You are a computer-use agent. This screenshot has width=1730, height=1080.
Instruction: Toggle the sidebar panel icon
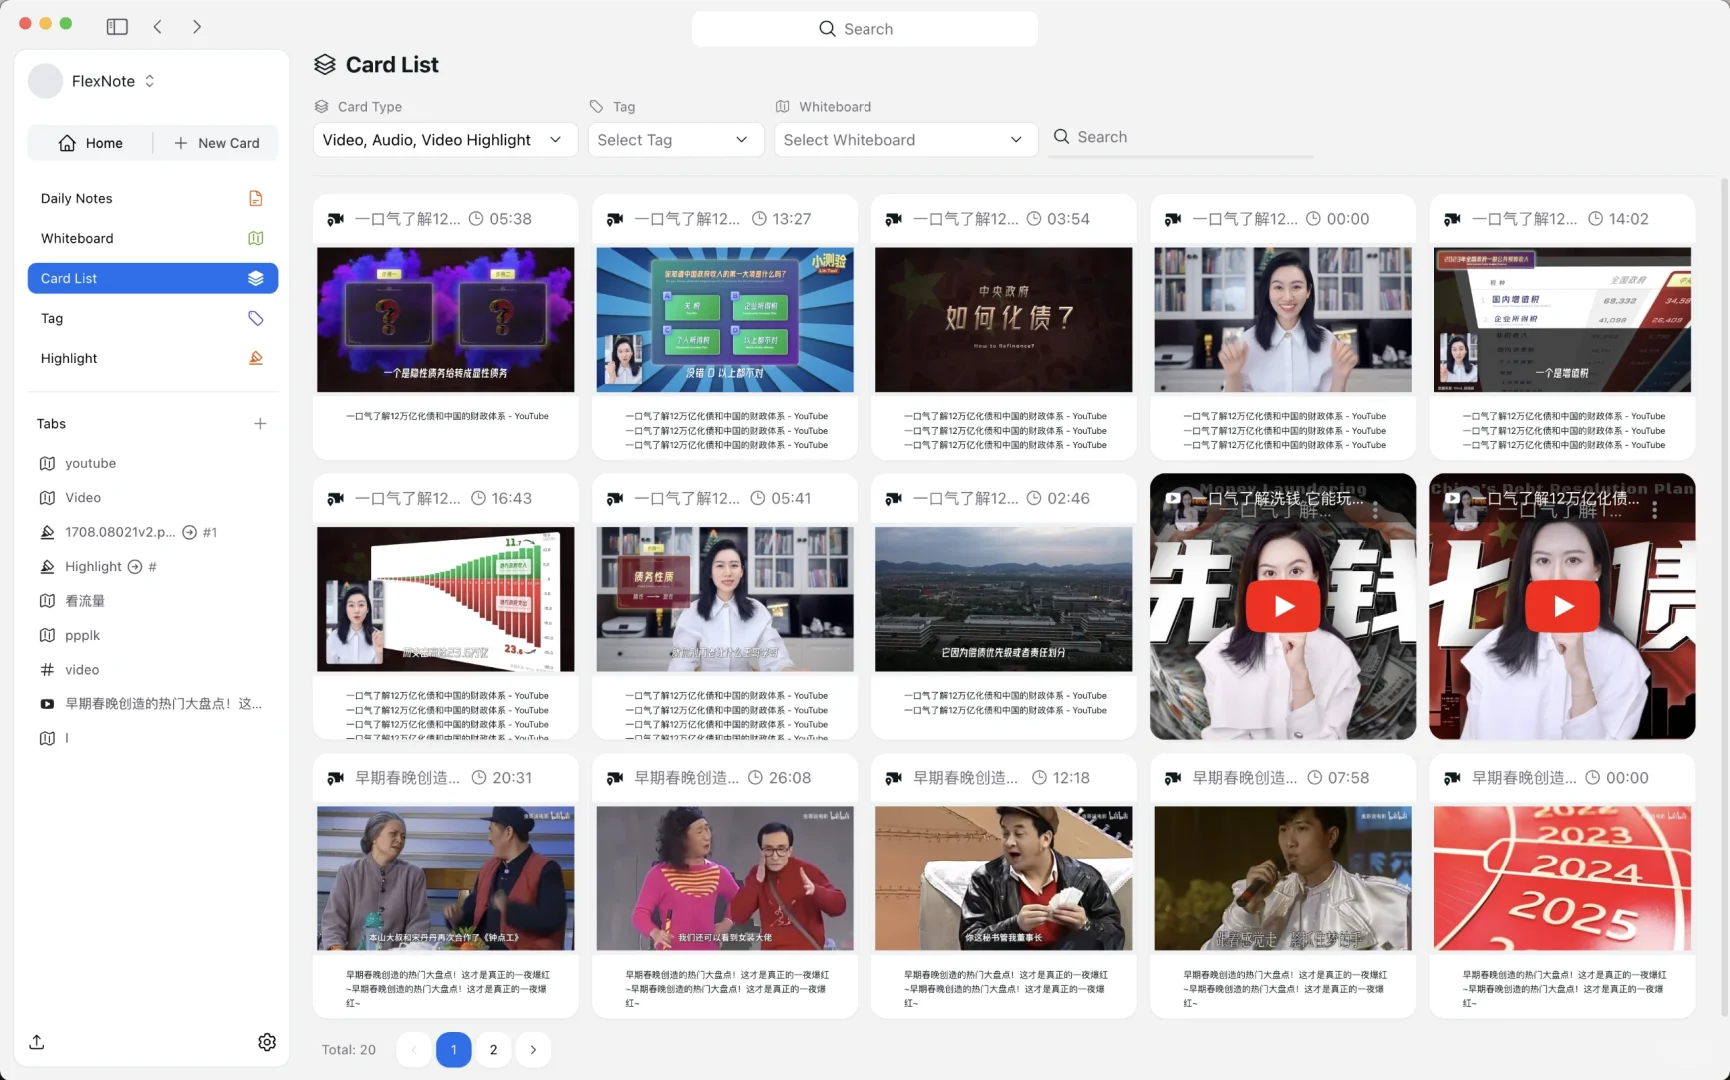pos(117,27)
